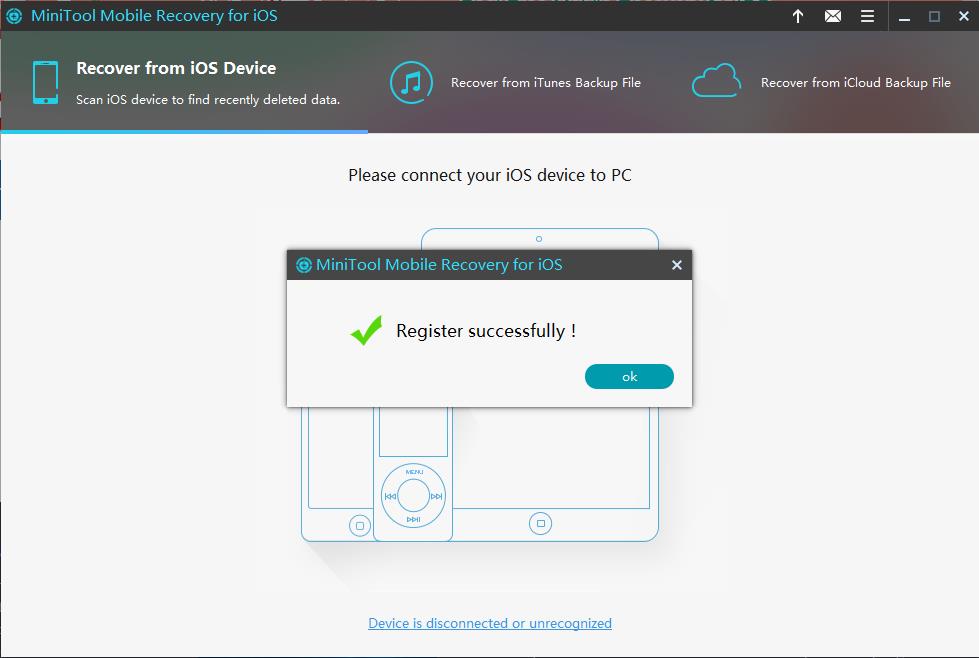979x658 pixels.
Task: Click 'Scan iOS device to find recently deleted data.' text
Action: (208, 99)
